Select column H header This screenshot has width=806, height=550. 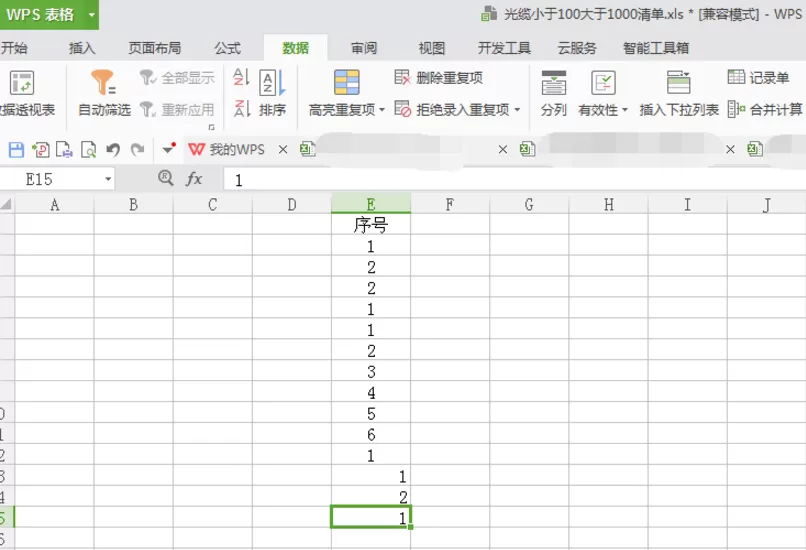609,204
